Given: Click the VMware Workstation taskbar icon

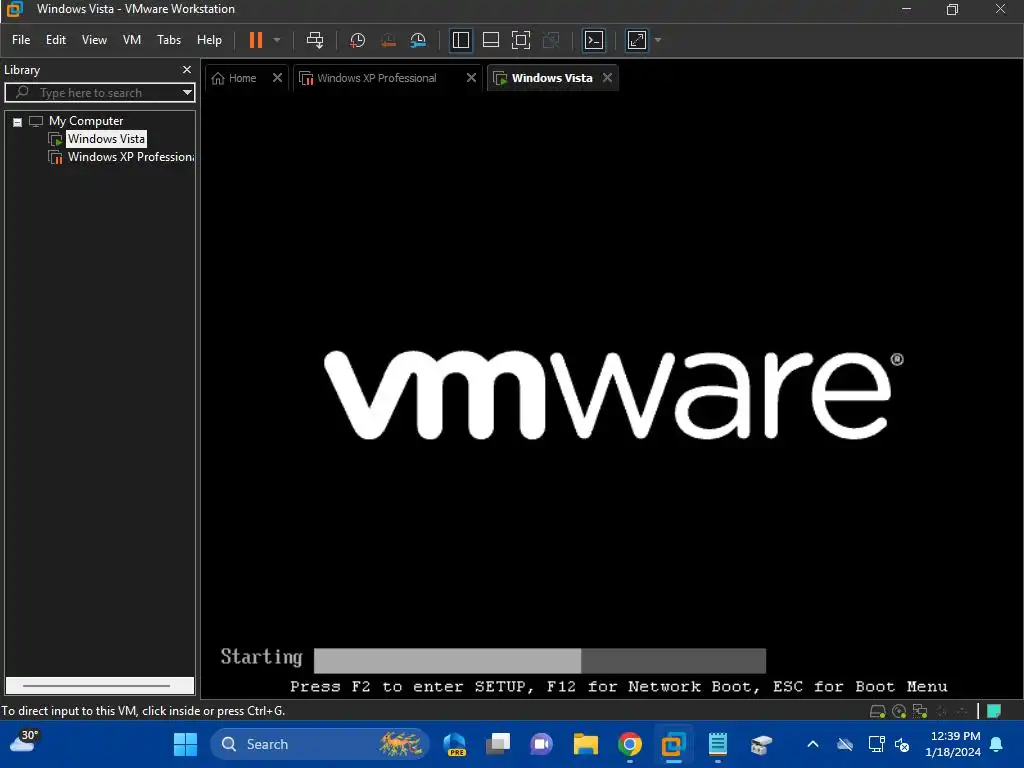Looking at the screenshot, I should [673, 744].
